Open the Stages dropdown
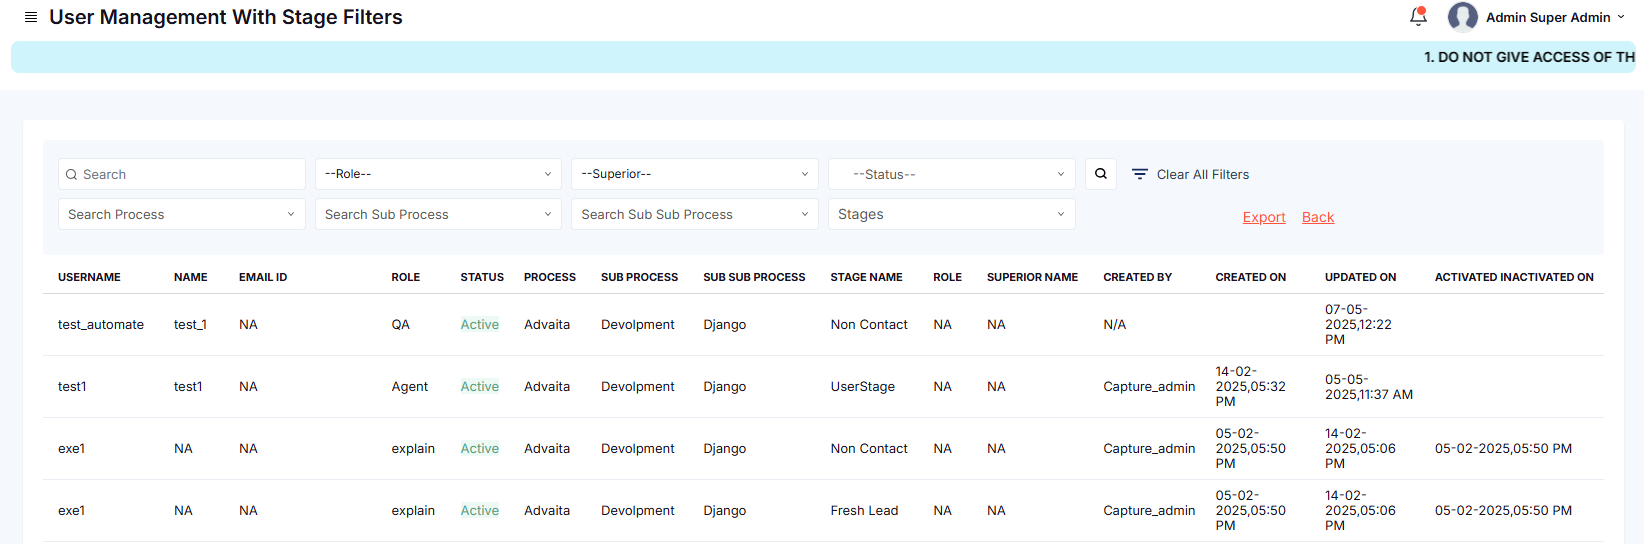The height and width of the screenshot is (544, 1644). coord(952,214)
